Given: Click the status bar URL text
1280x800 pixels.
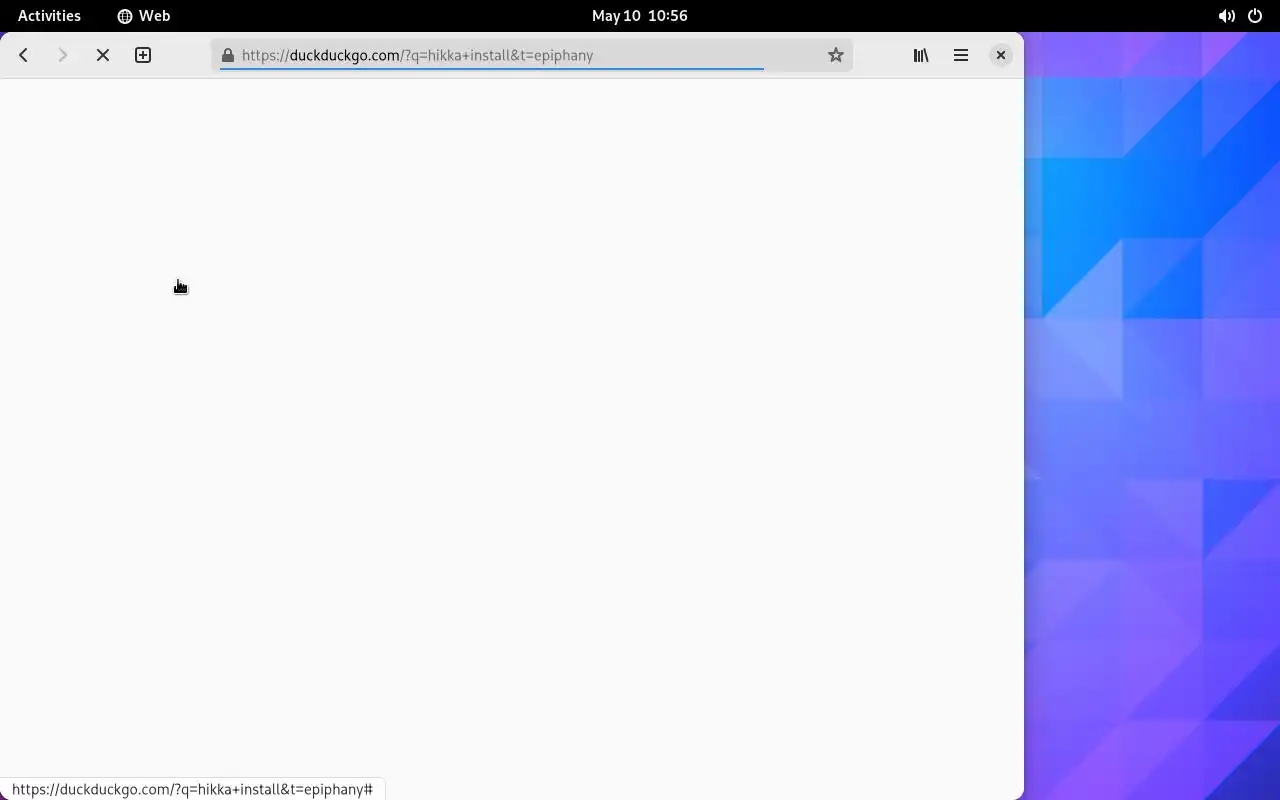Looking at the screenshot, I should 192,789.
